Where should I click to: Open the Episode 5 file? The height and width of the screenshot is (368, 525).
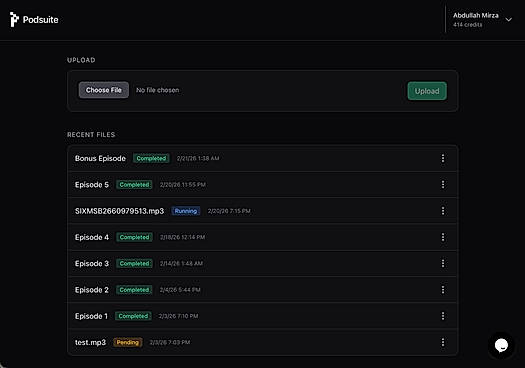(92, 185)
